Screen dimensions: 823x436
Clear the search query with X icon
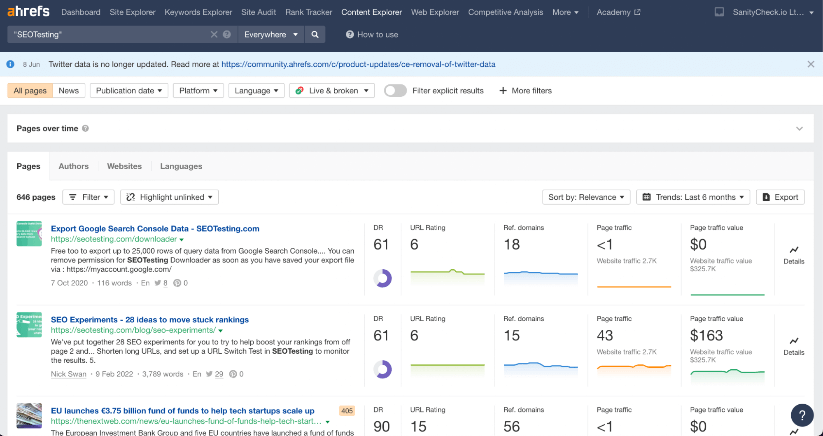tap(214, 34)
